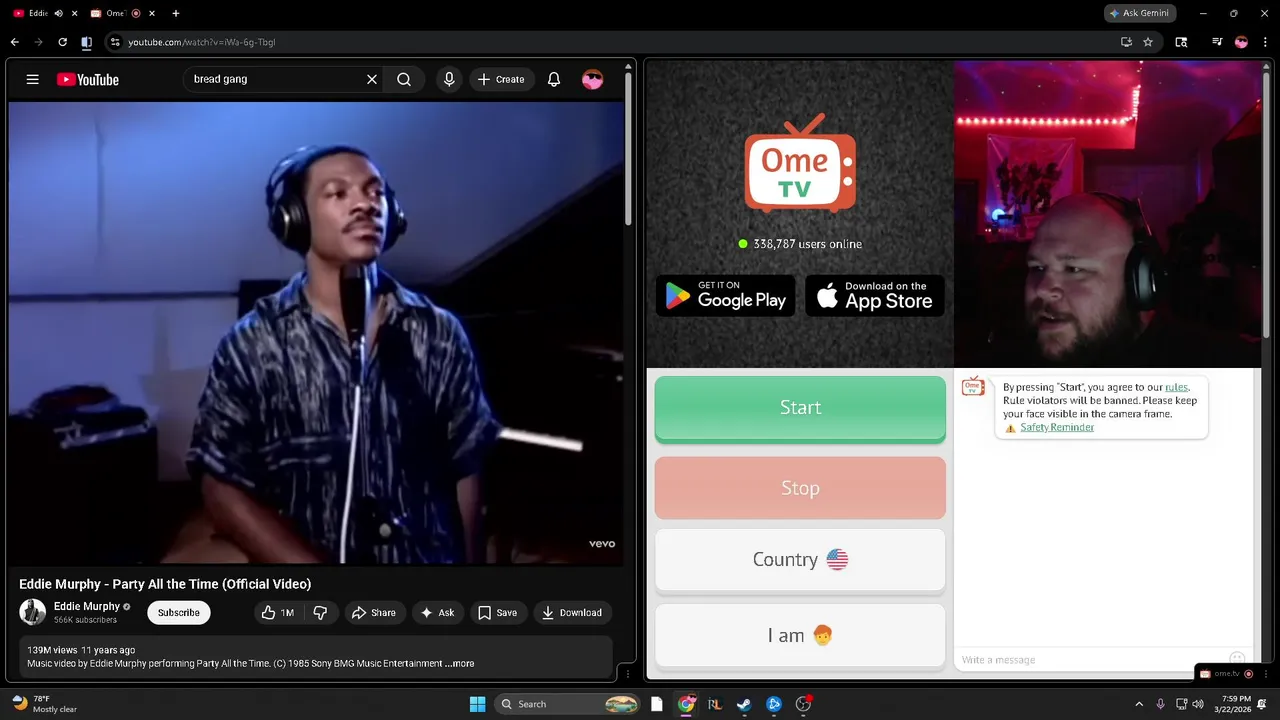The width and height of the screenshot is (1280, 720).
Task: Open Eddie Murphy channel name link
Action: pos(86,606)
